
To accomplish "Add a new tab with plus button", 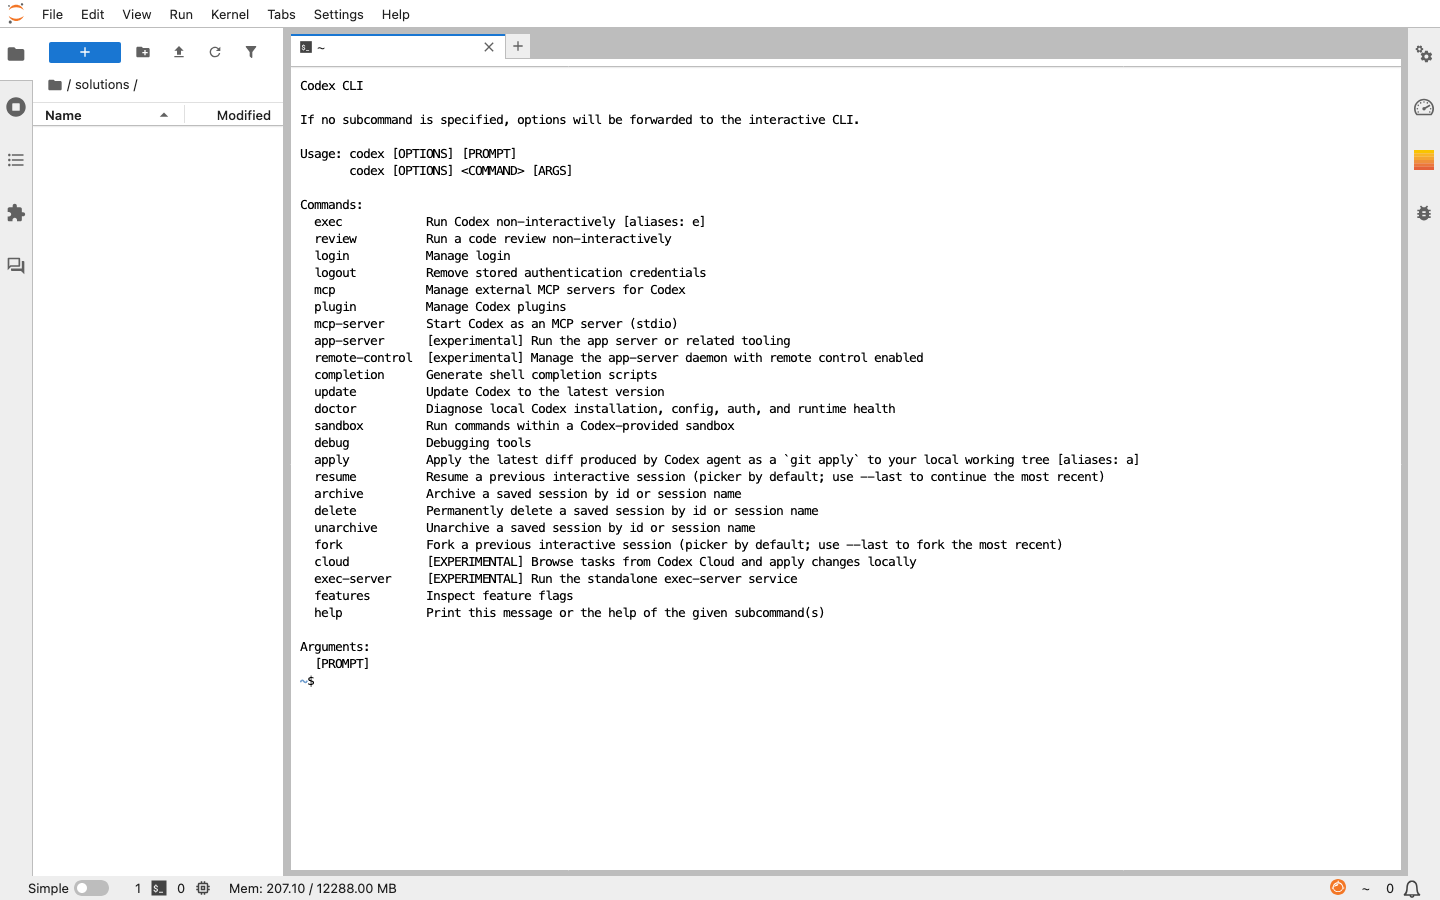I will pyautogui.click(x=518, y=46).
